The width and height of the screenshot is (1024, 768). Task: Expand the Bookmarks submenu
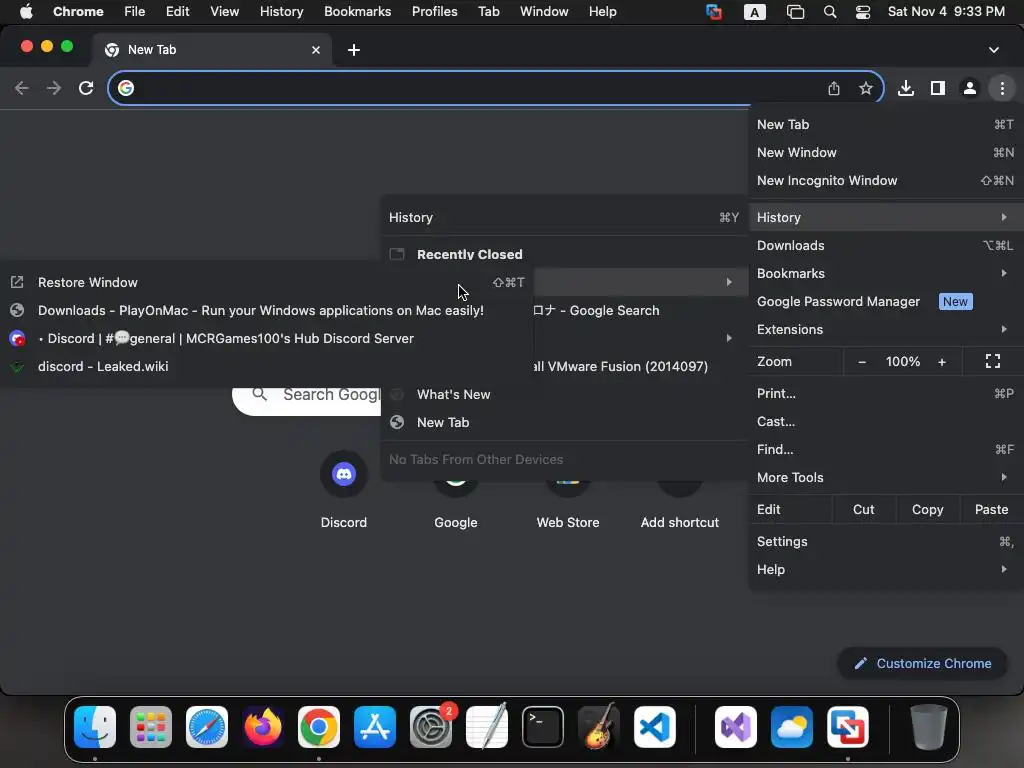tap(885, 274)
